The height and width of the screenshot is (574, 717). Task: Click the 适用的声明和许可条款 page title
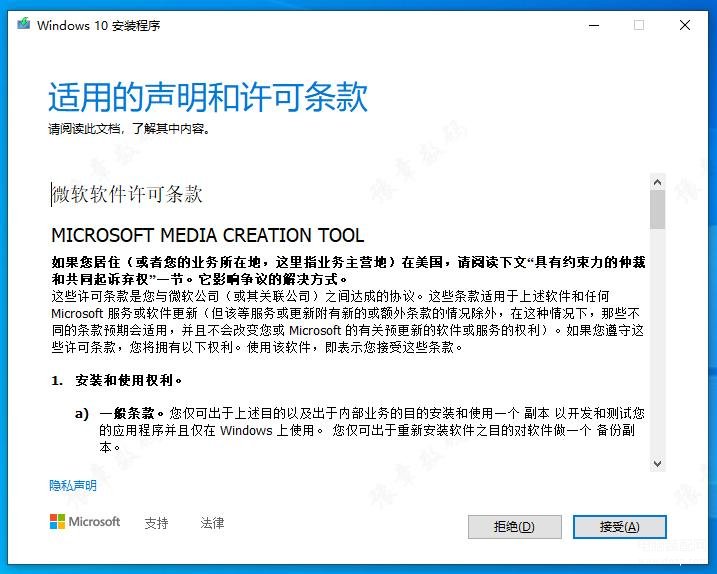coord(208,97)
